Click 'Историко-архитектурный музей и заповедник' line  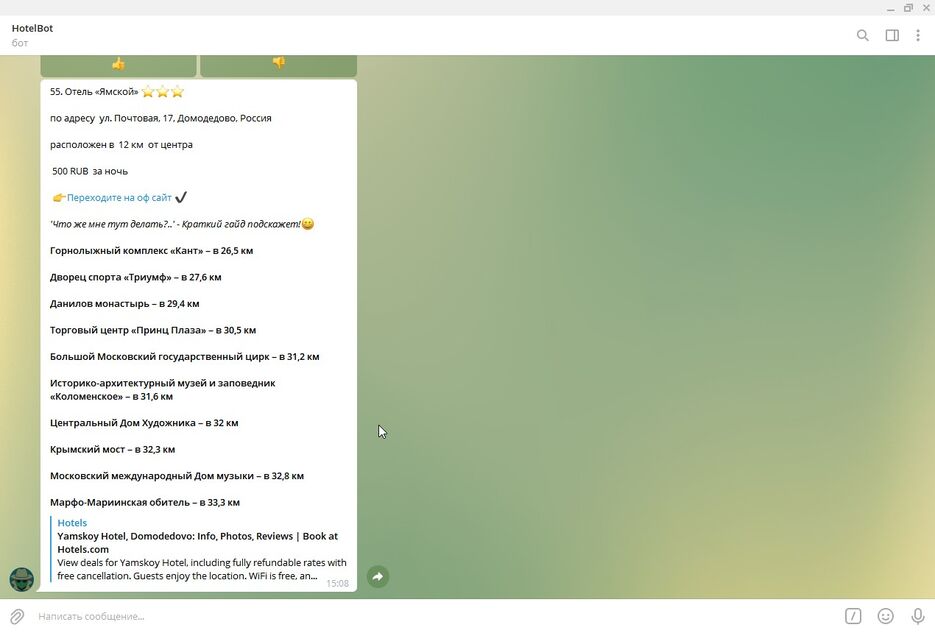[163, 390]
